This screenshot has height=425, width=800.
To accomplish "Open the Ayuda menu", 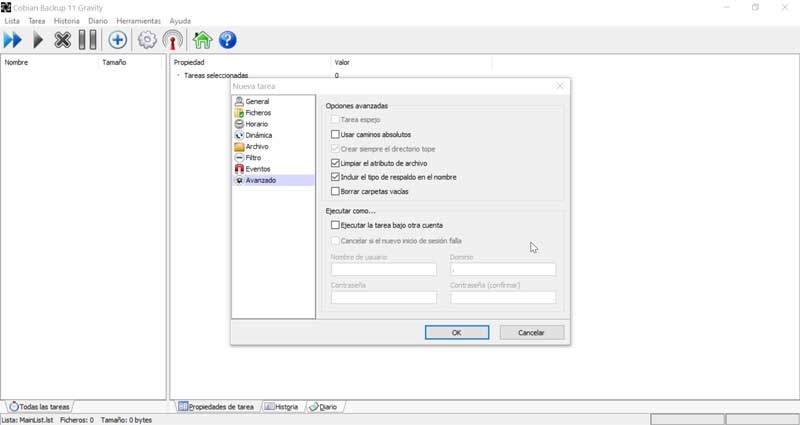I will pyautogui.click(x=180, y=21).
